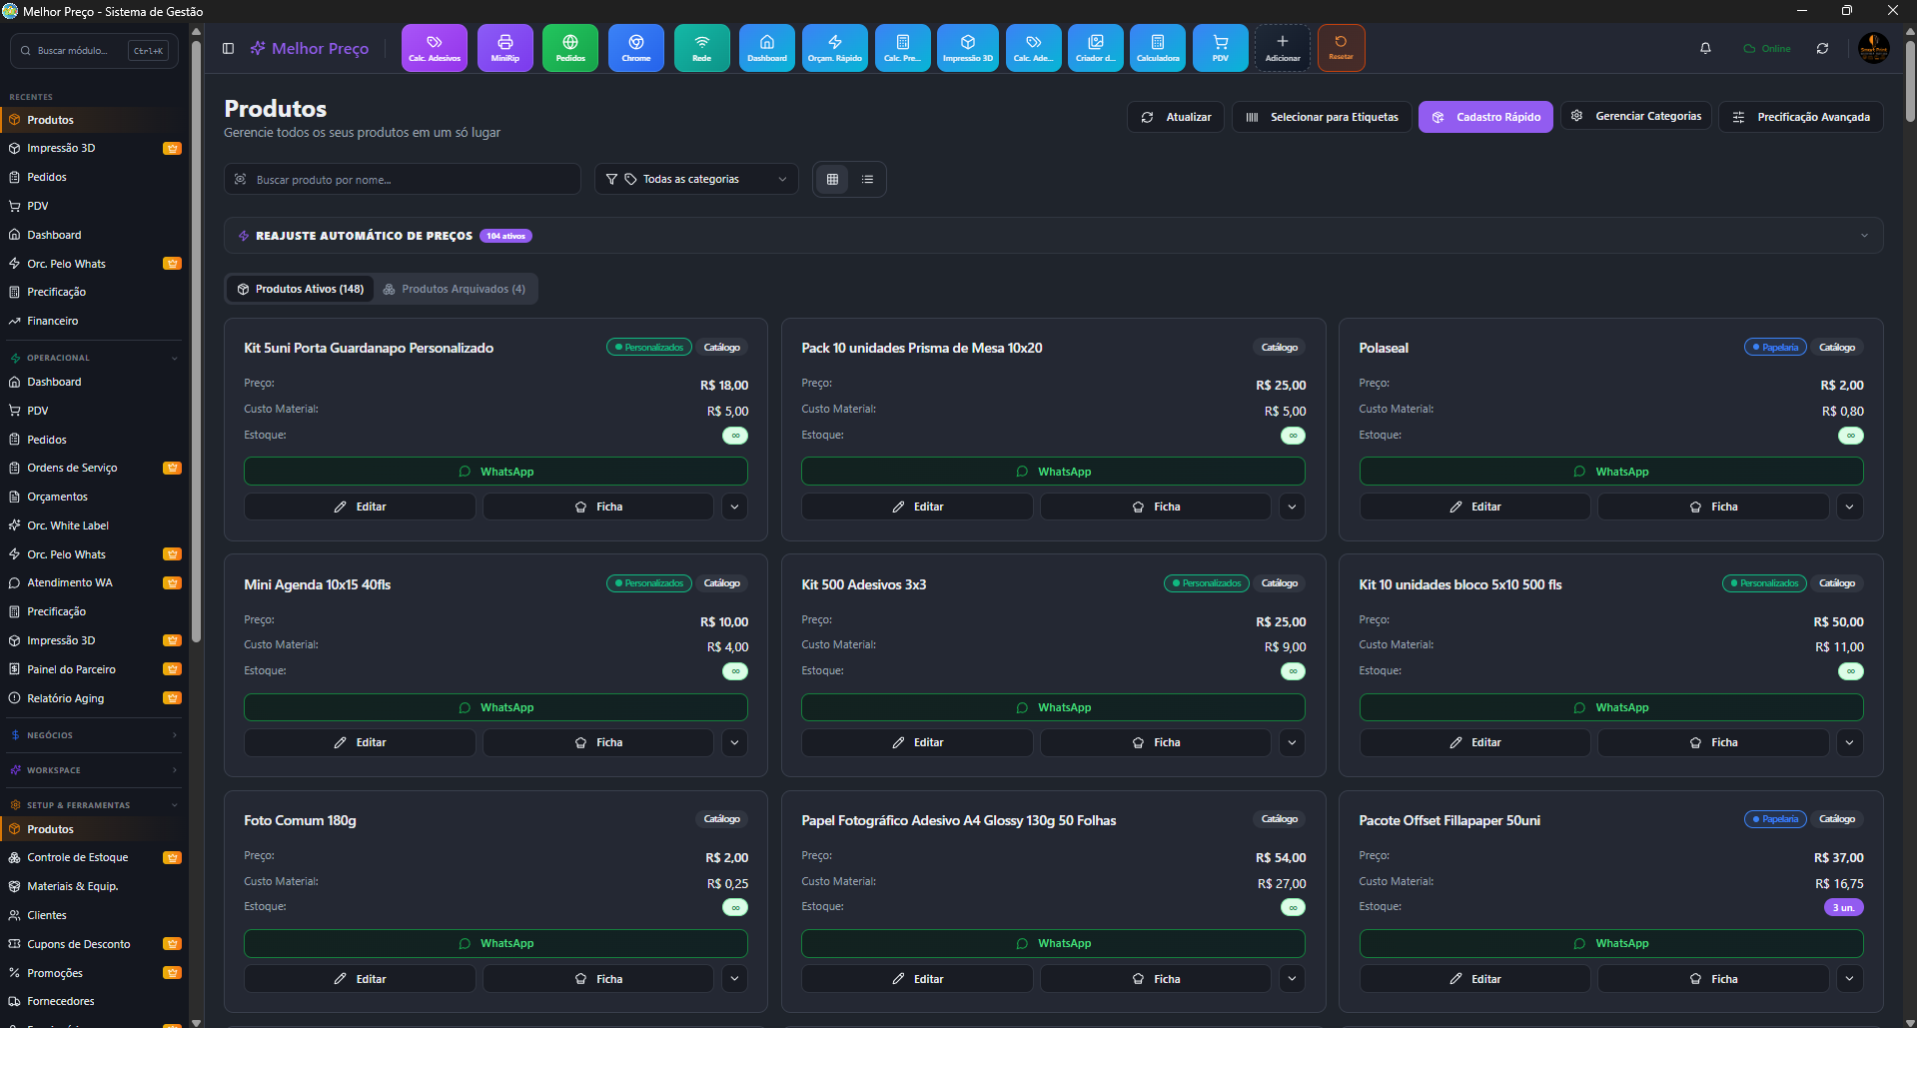Open Orçam. Rápido shortcut

click(x=835, y=48)
